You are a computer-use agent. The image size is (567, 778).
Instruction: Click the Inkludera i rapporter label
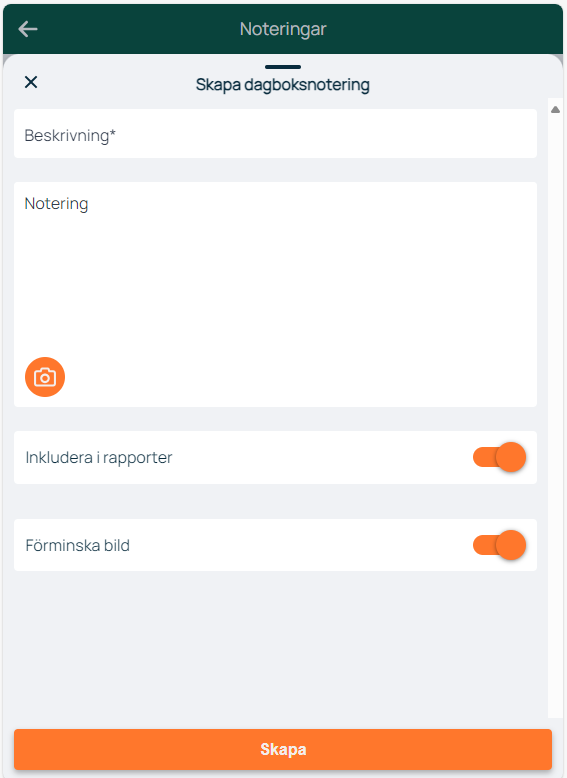pyautogui.click(x=99, y=457)
